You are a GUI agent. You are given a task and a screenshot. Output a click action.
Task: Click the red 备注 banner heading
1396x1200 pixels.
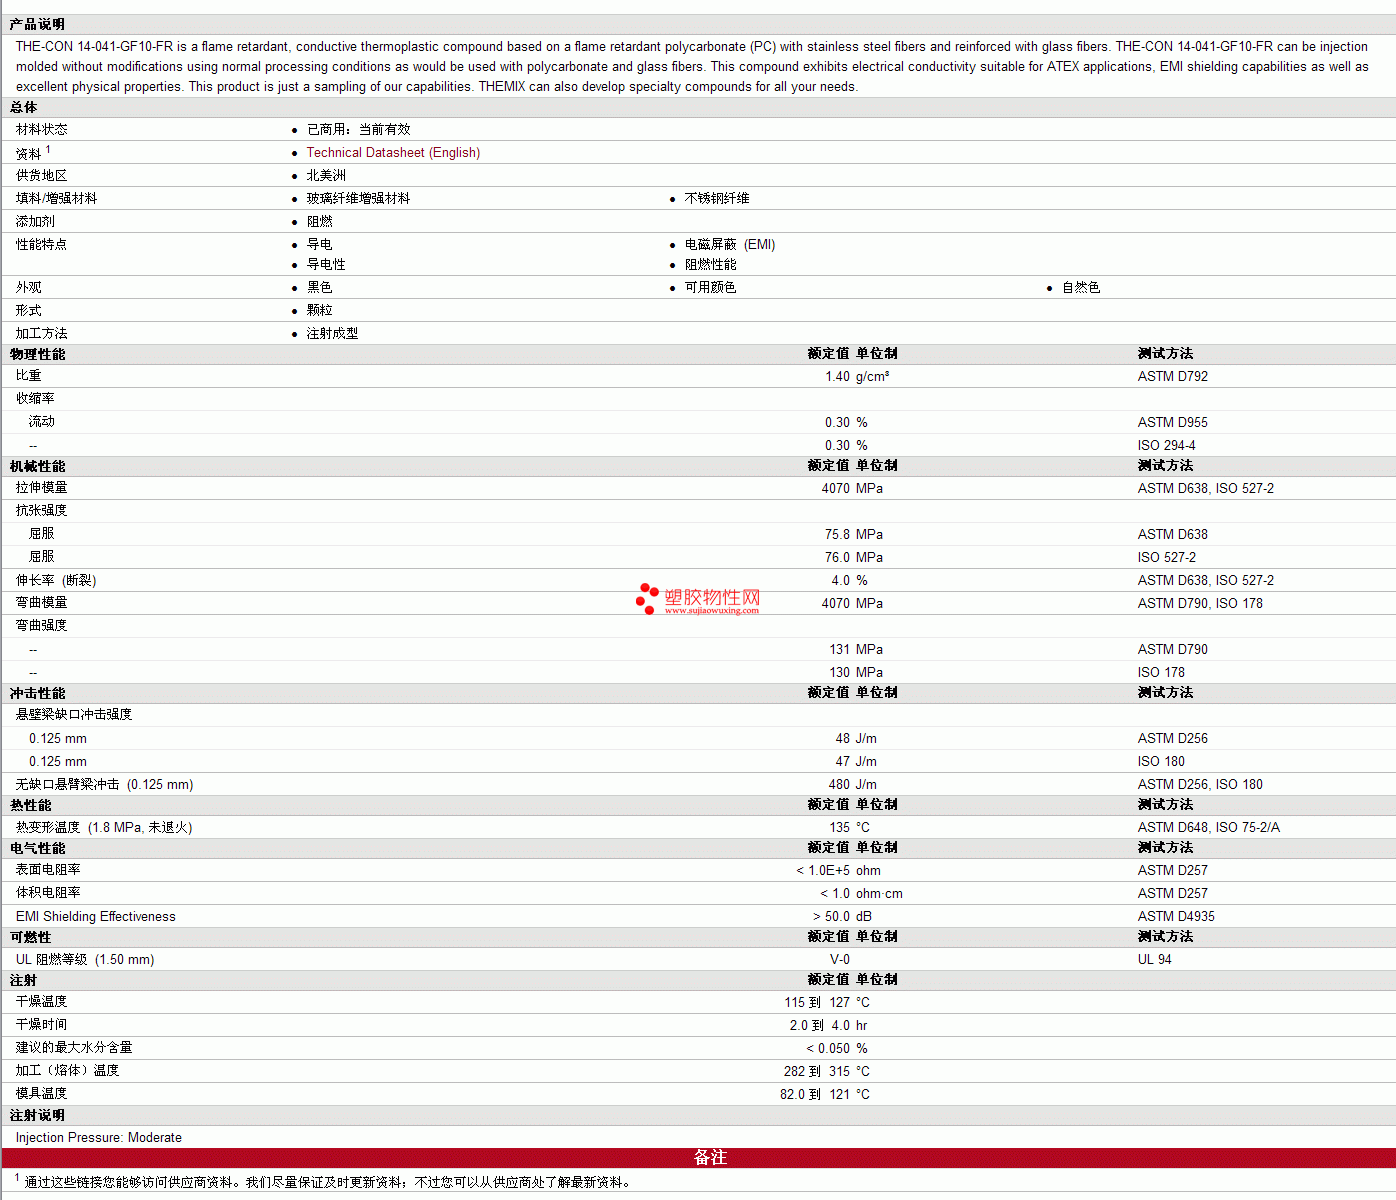click(x=710, y=1158)
